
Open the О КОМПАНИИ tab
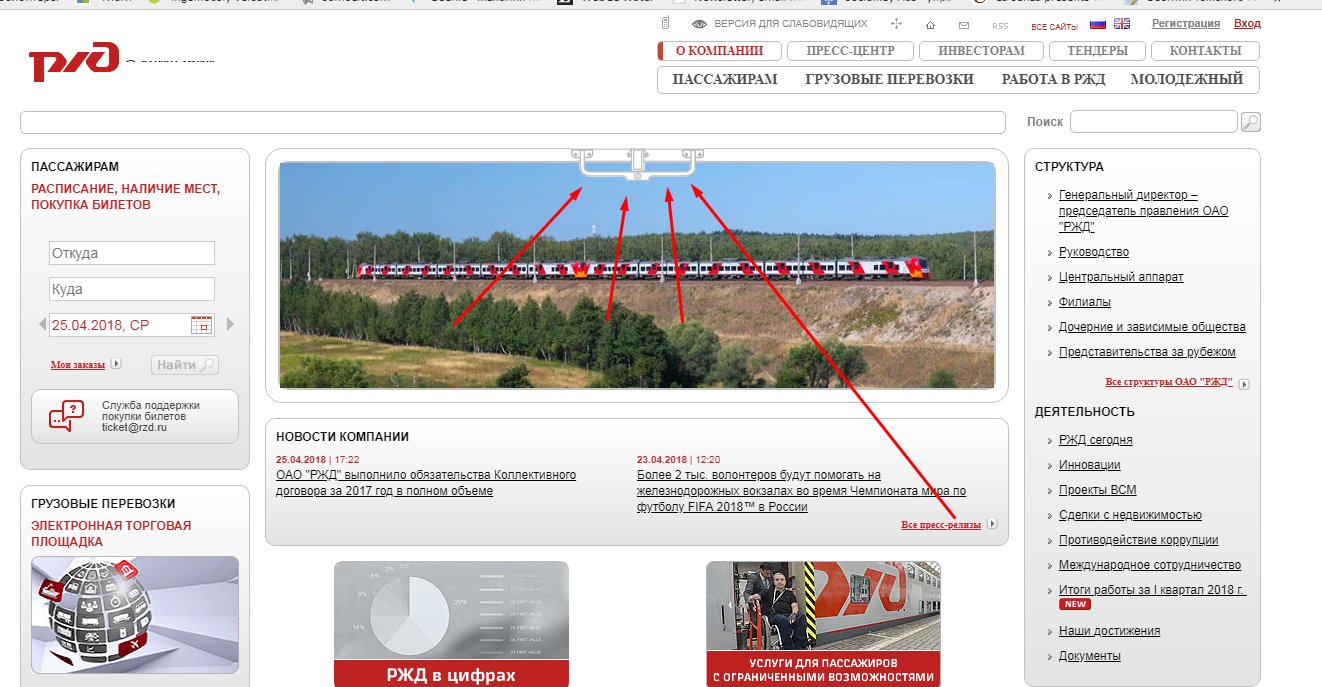(x=719, y=51)
